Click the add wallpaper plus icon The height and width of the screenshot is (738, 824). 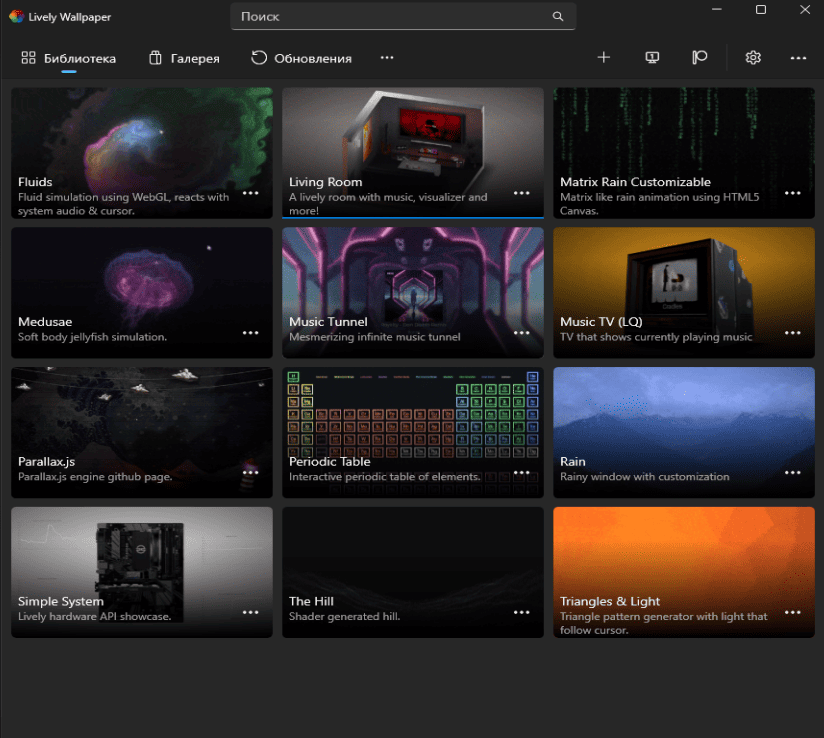pyautogui.click(x=603, y=58)
